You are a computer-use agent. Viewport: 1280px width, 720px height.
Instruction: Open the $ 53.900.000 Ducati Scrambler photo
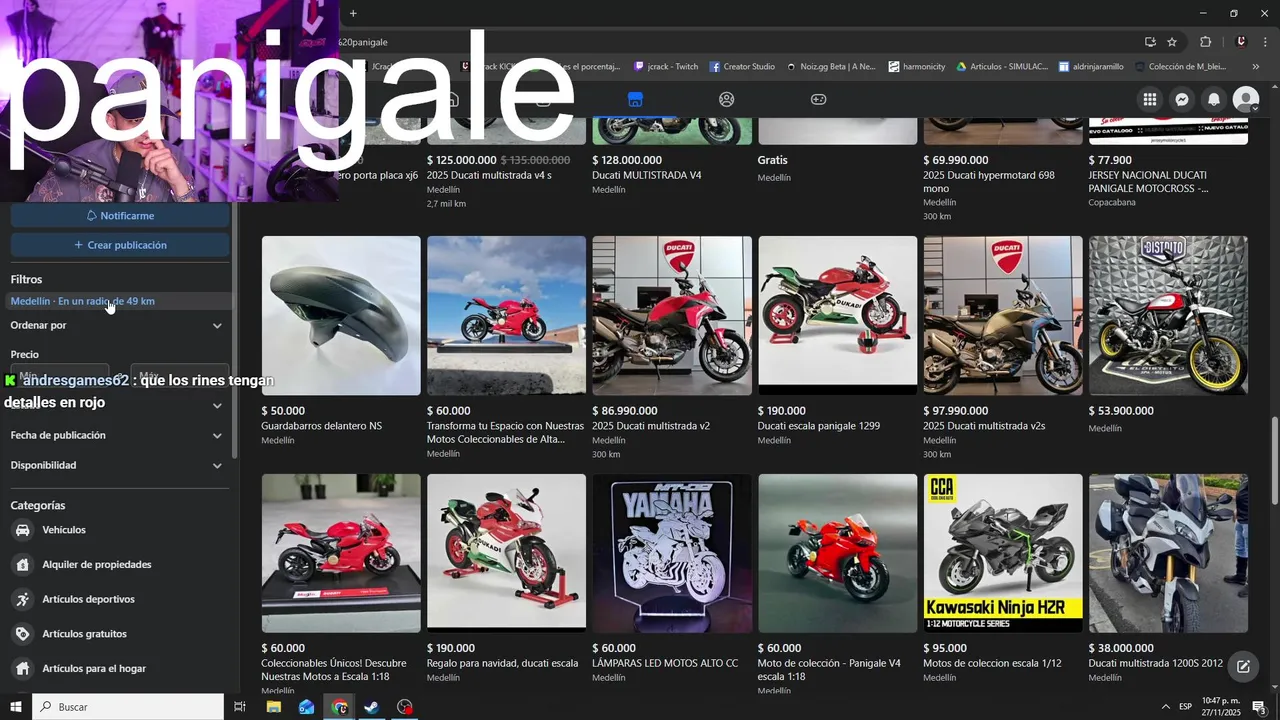click(1168, 315)
